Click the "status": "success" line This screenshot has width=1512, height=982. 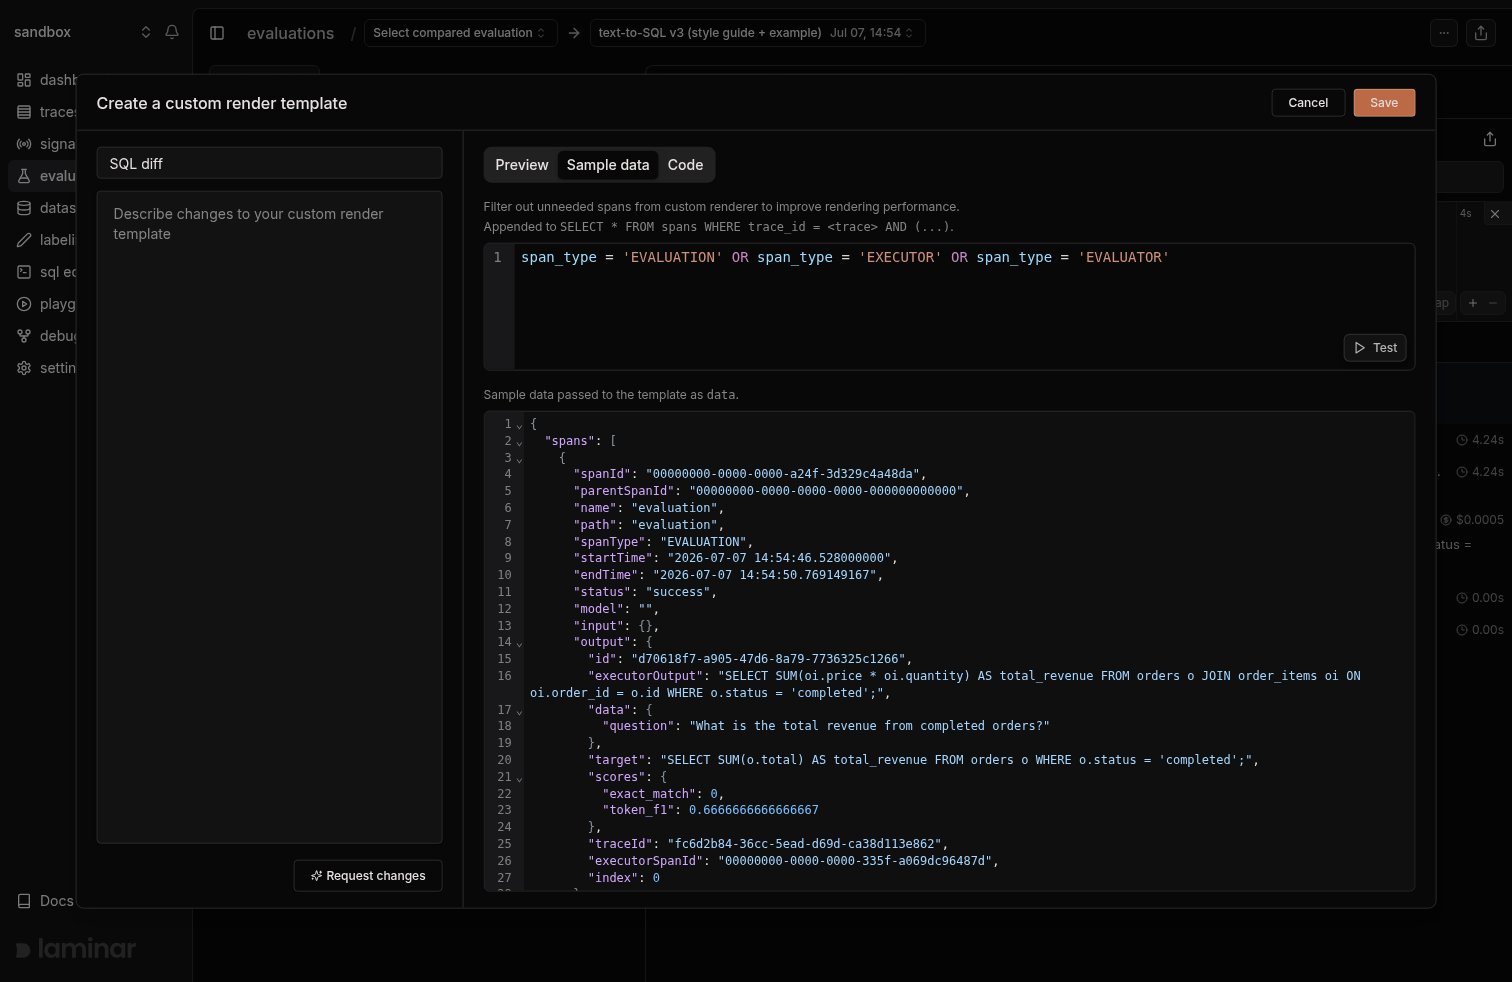pyautogui.click(x=645, y=592)
